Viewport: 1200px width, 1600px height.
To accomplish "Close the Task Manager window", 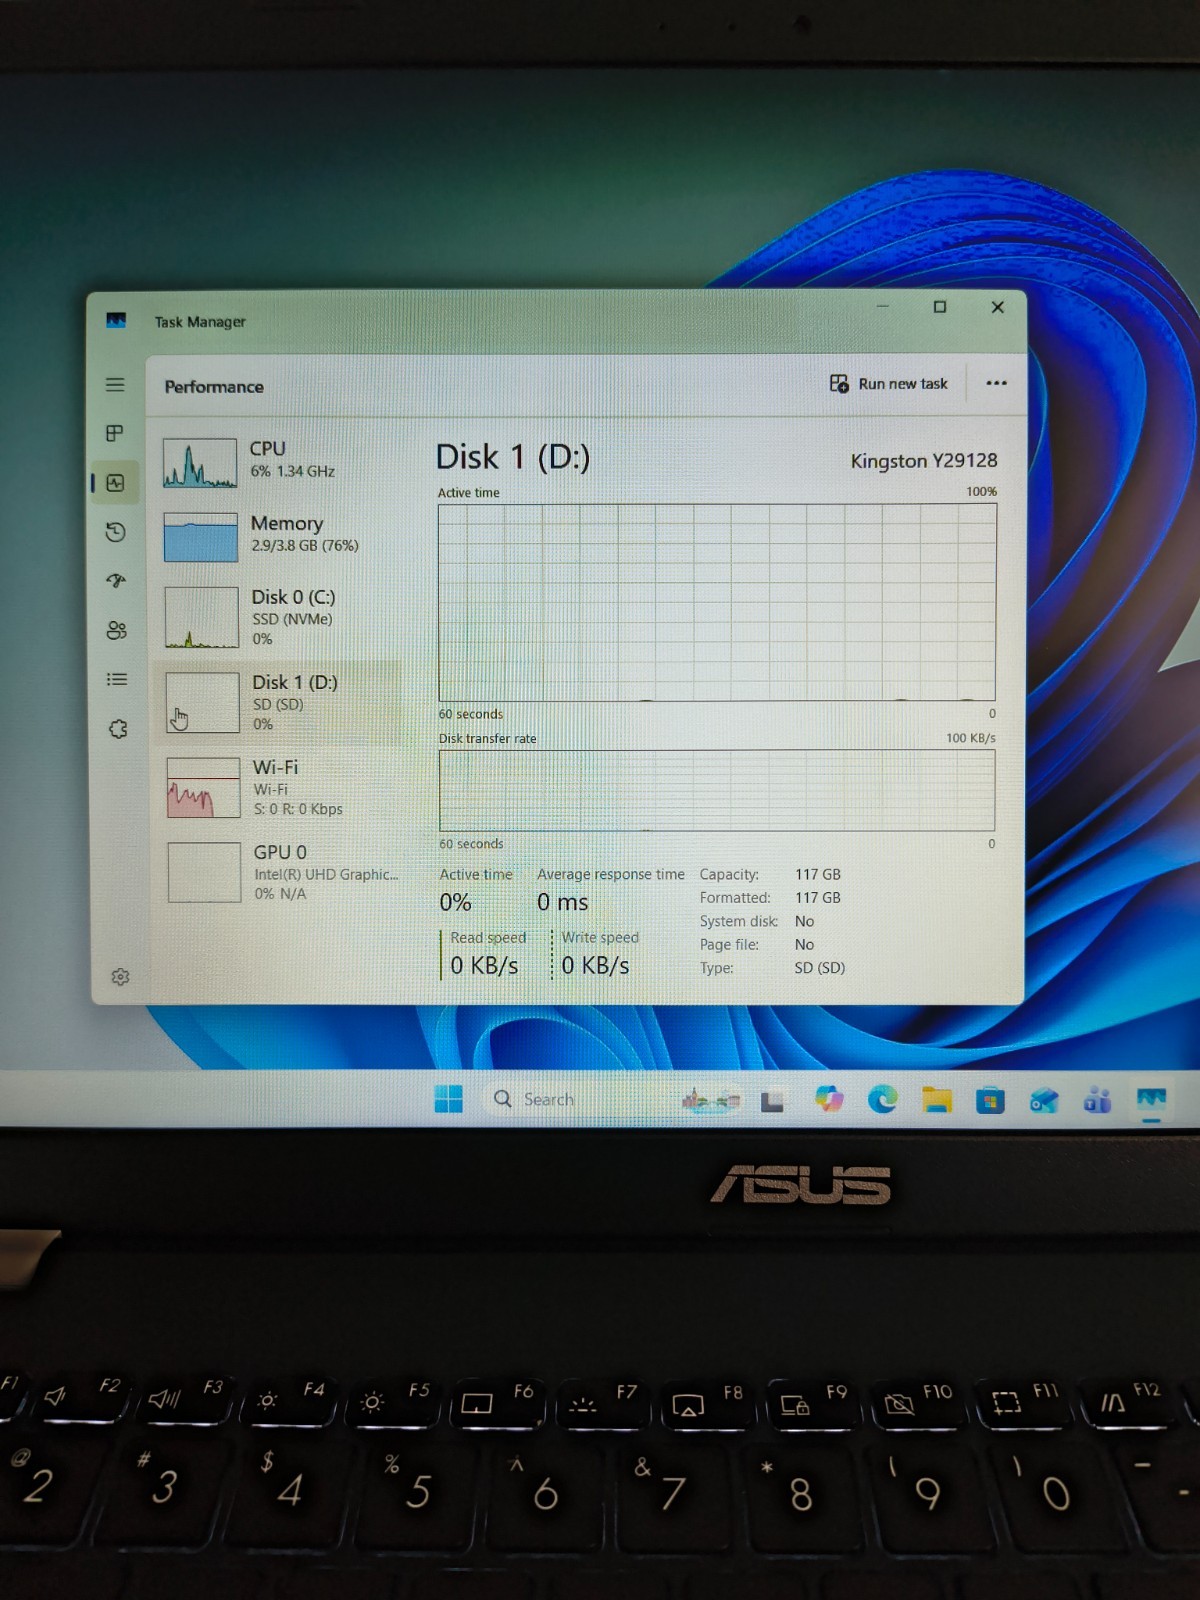I will [x=997, y=307].
